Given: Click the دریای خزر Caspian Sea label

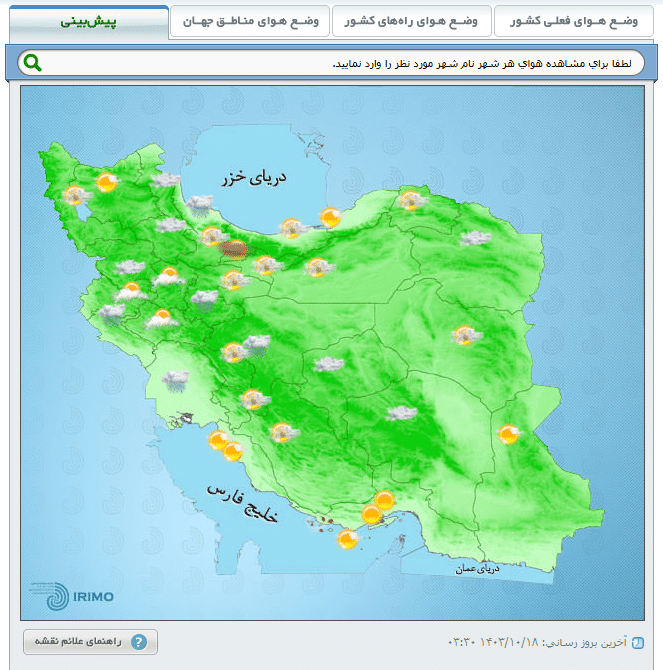Looking at the screenshot, I should point(254,178).
